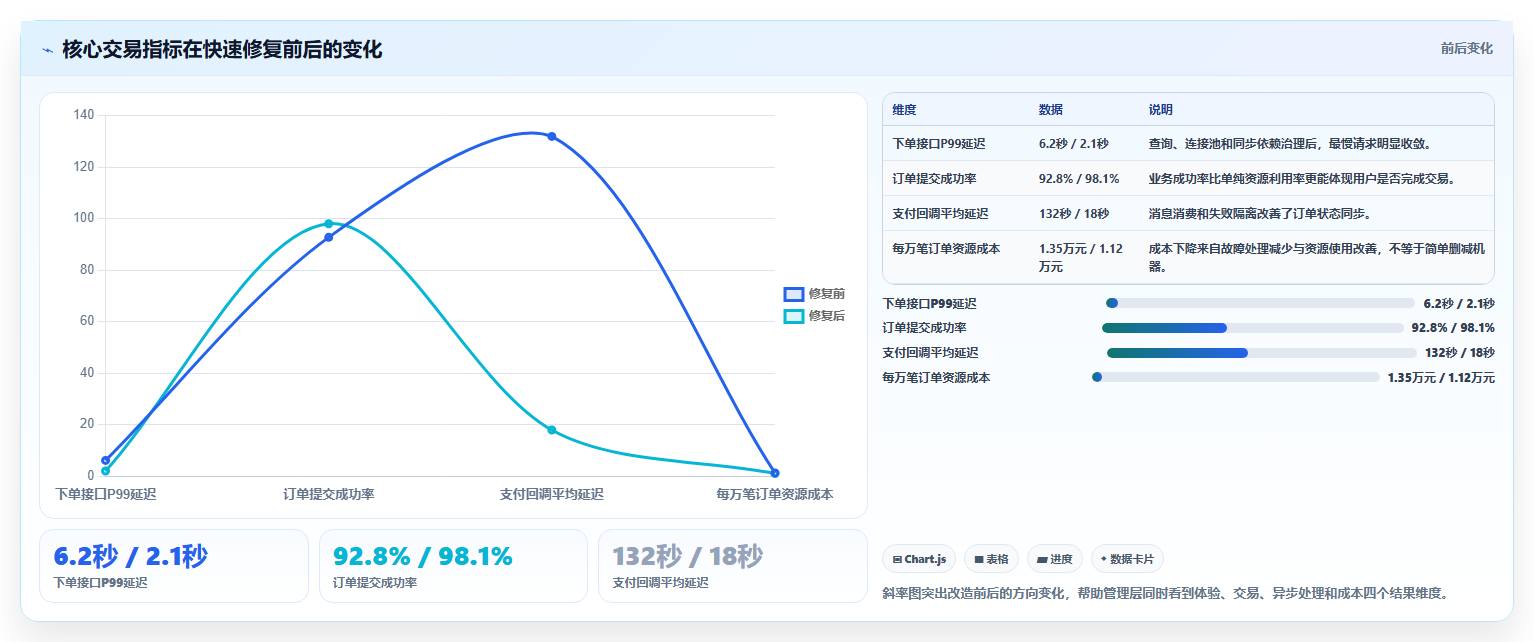Click the 修复前 data point at 订单提交成功率
Screen dimensions: 1534x642
(328, 237)
